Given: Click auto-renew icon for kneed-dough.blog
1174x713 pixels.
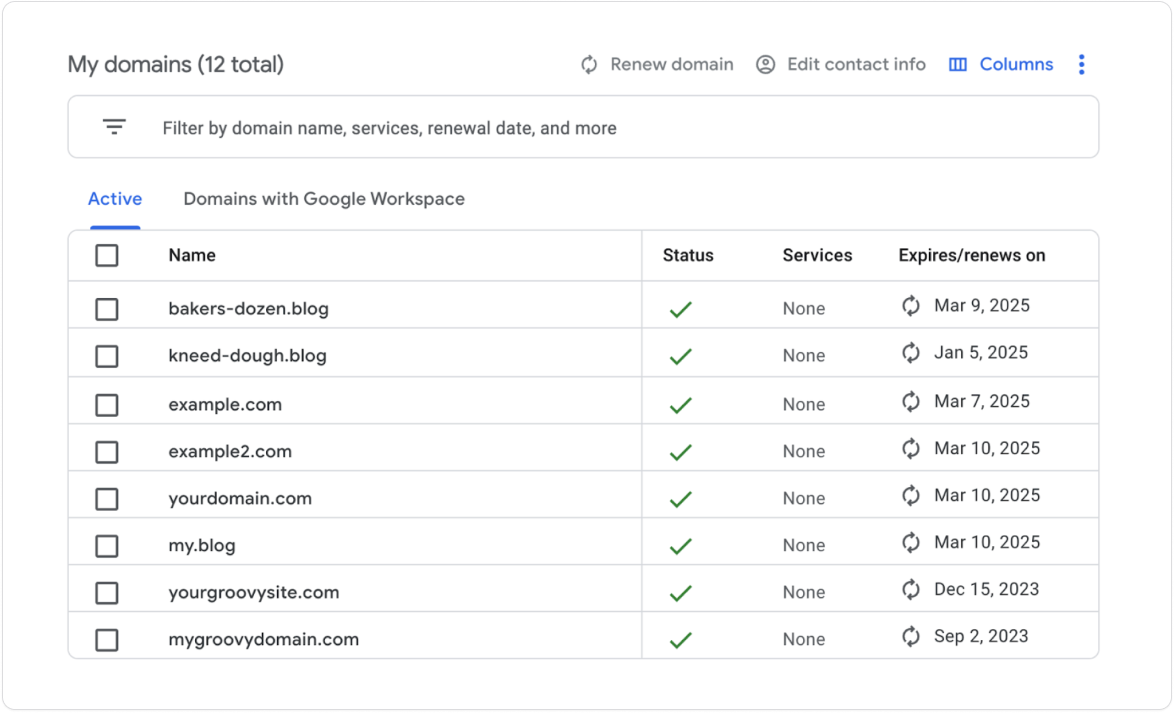Looking at the screenshot, I should (x=910, y=353).
